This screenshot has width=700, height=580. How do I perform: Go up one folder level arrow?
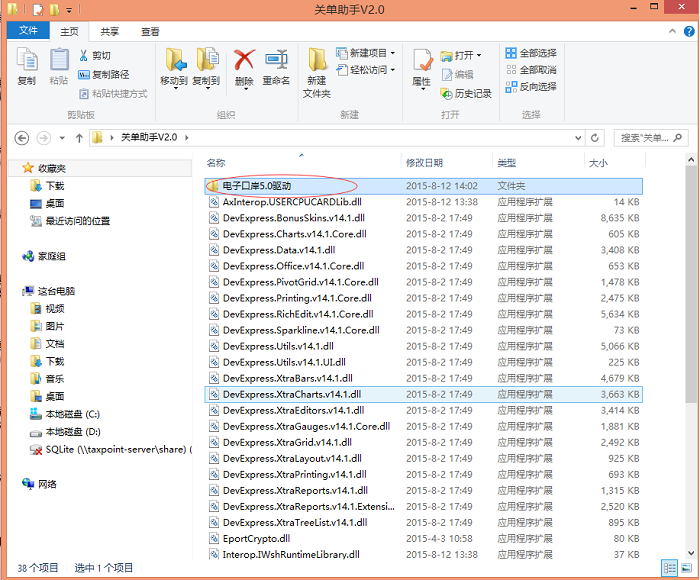click(x=79, y=138)
